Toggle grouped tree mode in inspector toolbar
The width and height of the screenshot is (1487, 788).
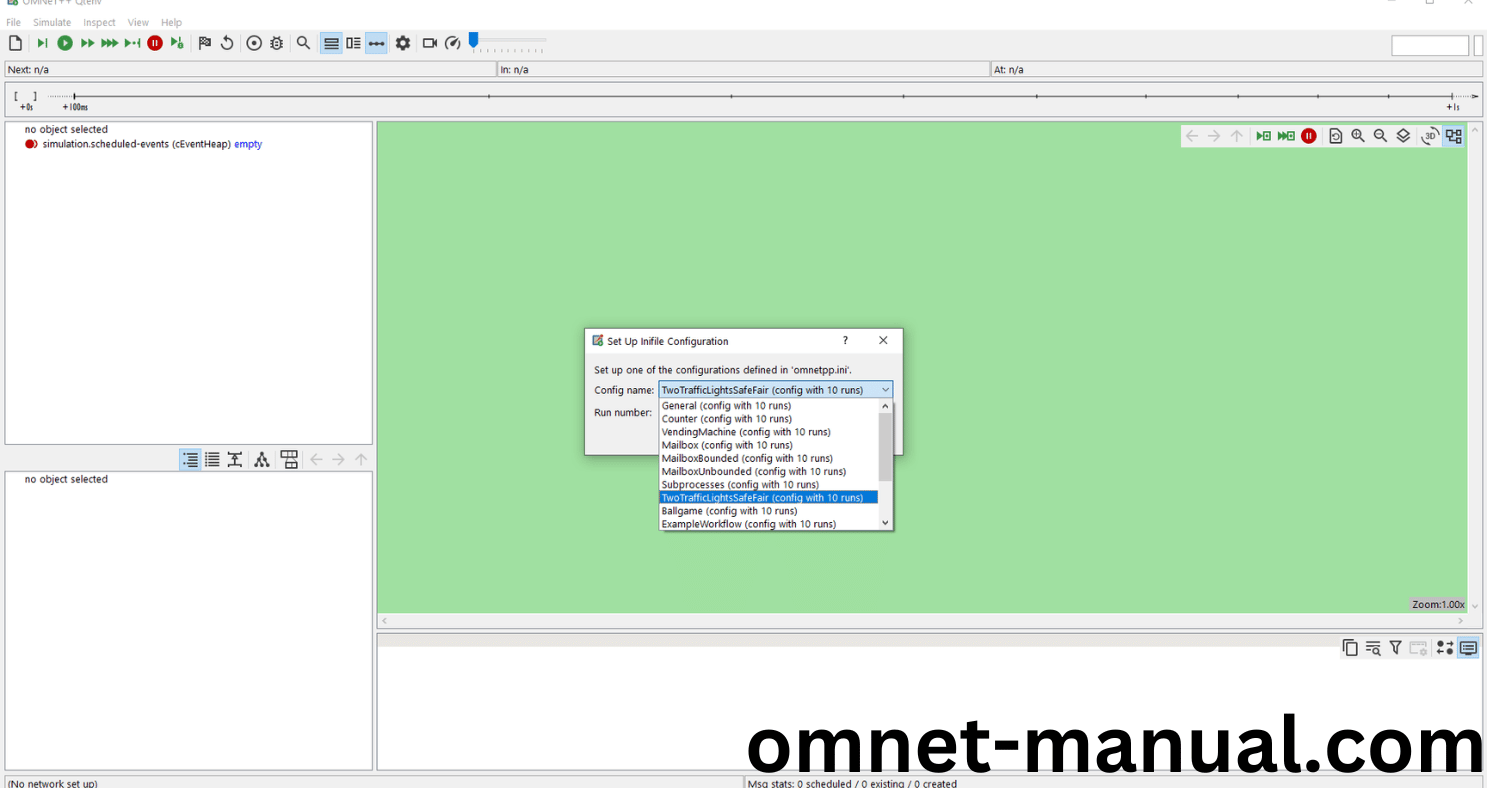click(190, 460)
